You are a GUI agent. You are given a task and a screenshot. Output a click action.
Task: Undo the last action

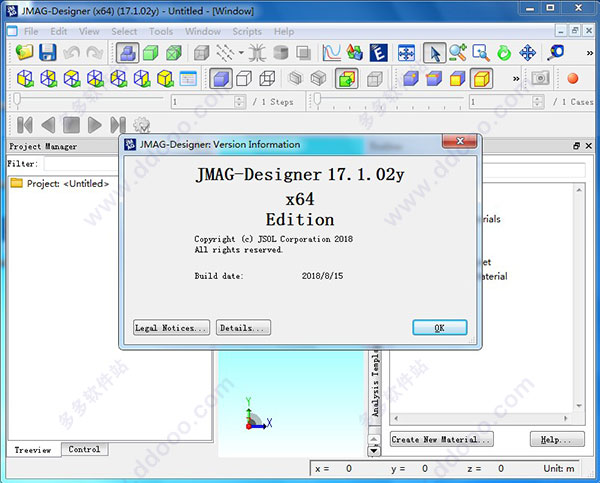(72, 53)
